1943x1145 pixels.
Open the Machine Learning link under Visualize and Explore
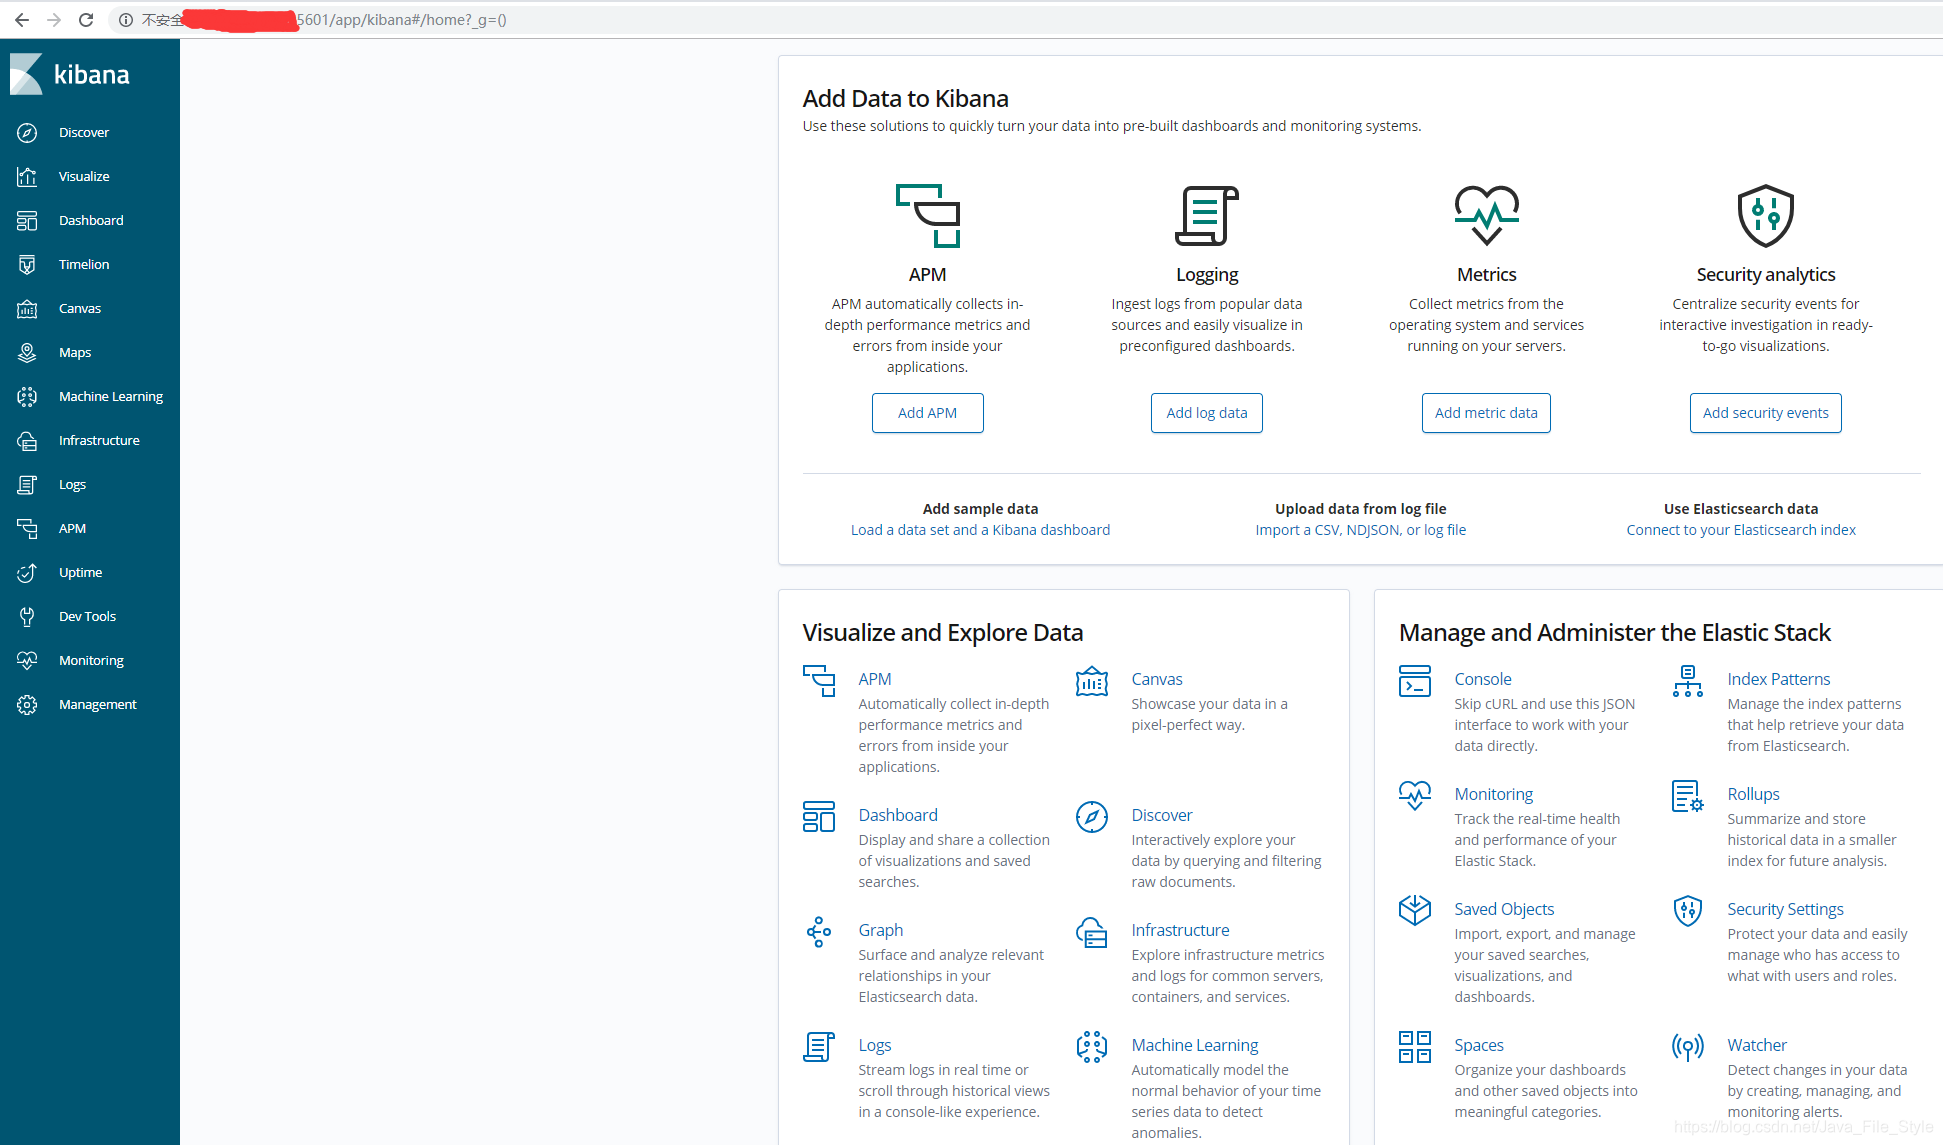[1195, 1045]
